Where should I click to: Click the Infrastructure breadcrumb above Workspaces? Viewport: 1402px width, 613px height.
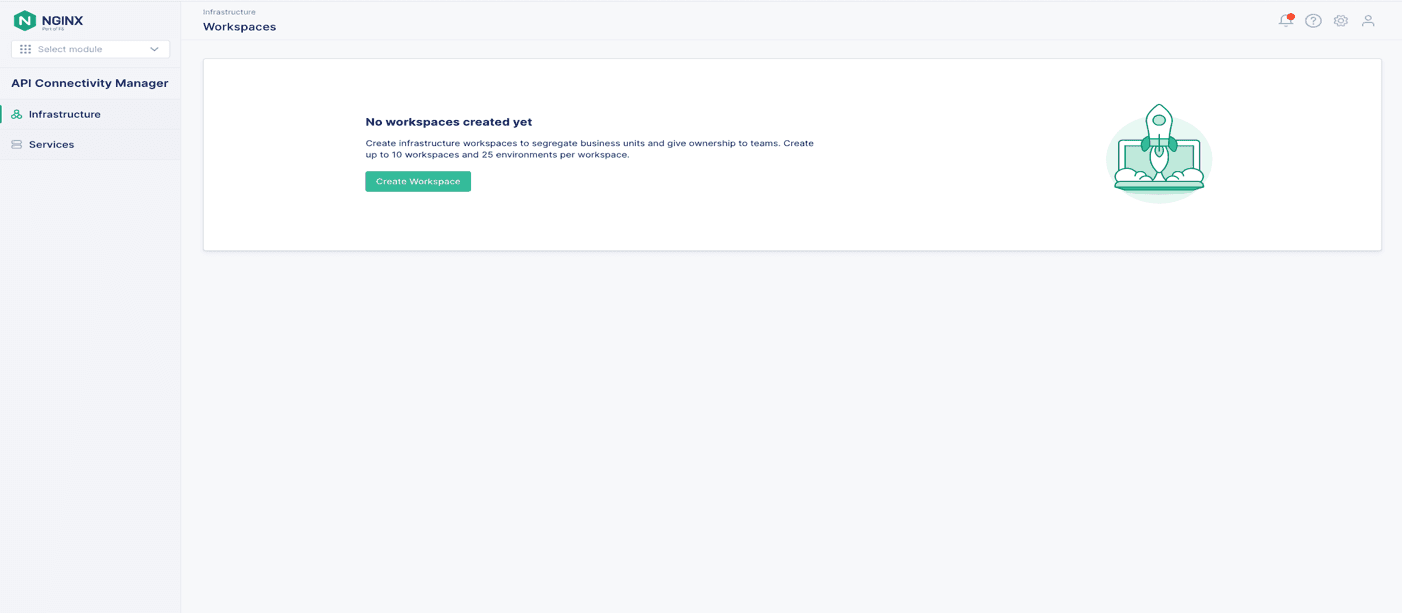click(x=229, y=12)
